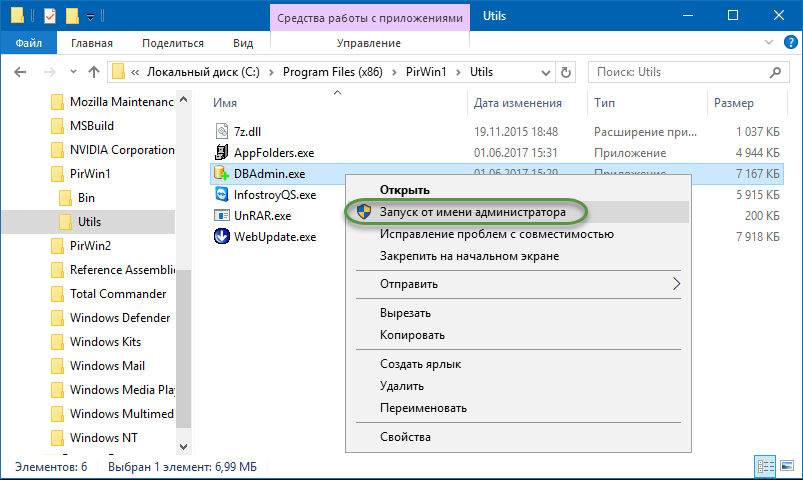Click the 7z.dll file icon

pos(221,131)
